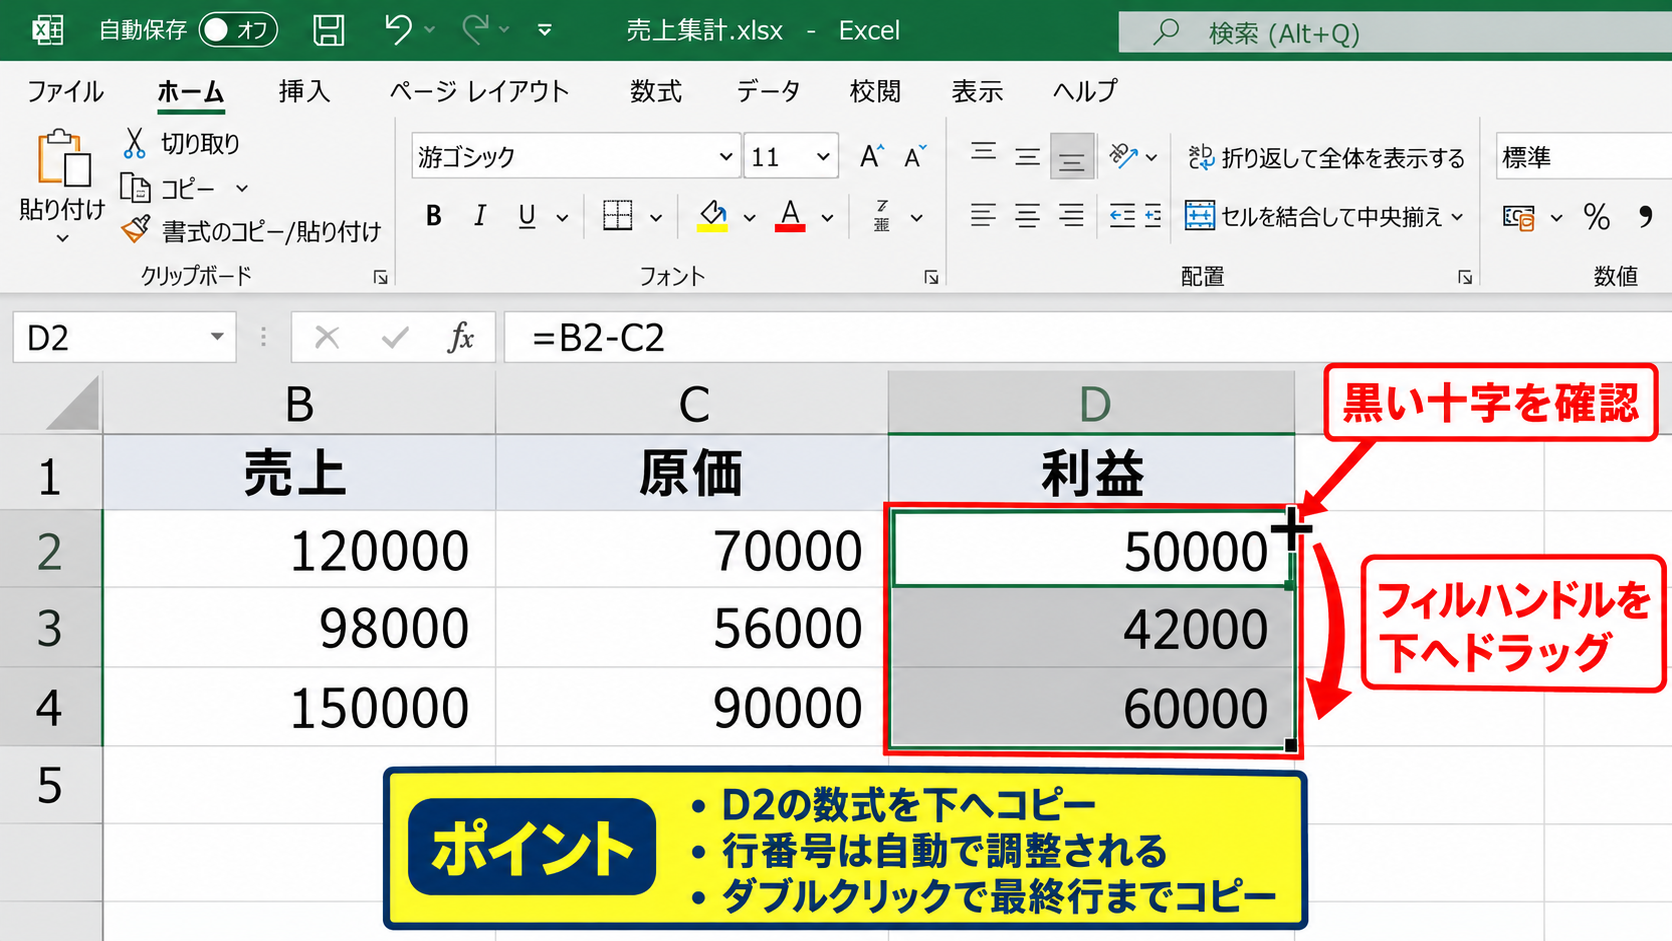This screenshot has width=1672, height=941.
Task: Align text right
Action: point(1071,215)
